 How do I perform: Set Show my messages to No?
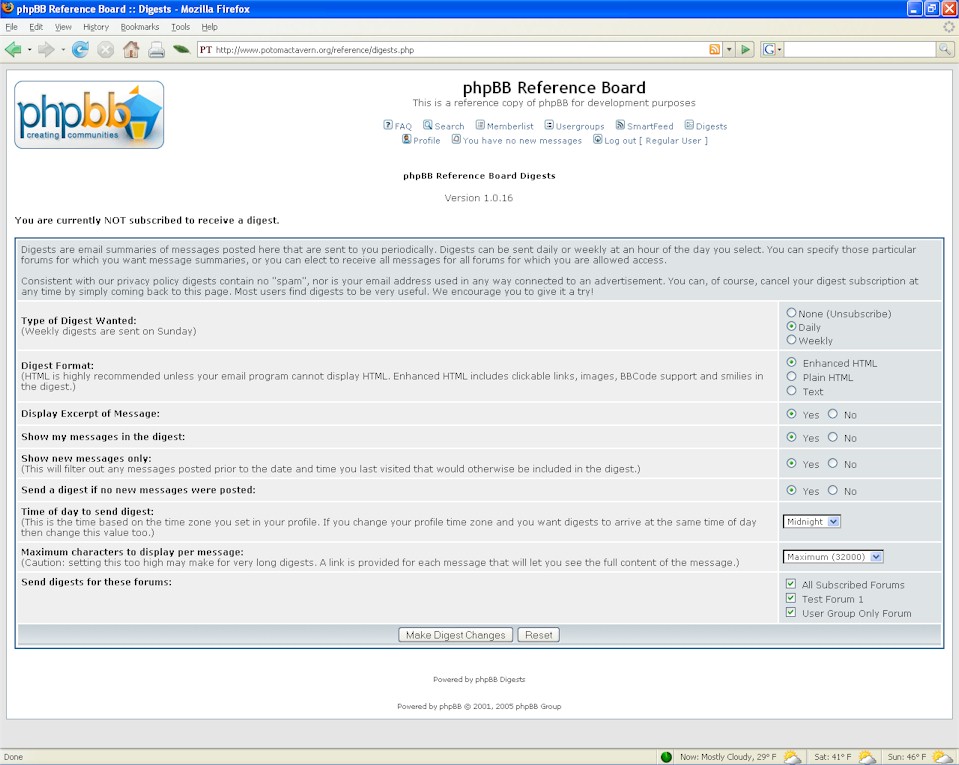[x=833, y=437]
